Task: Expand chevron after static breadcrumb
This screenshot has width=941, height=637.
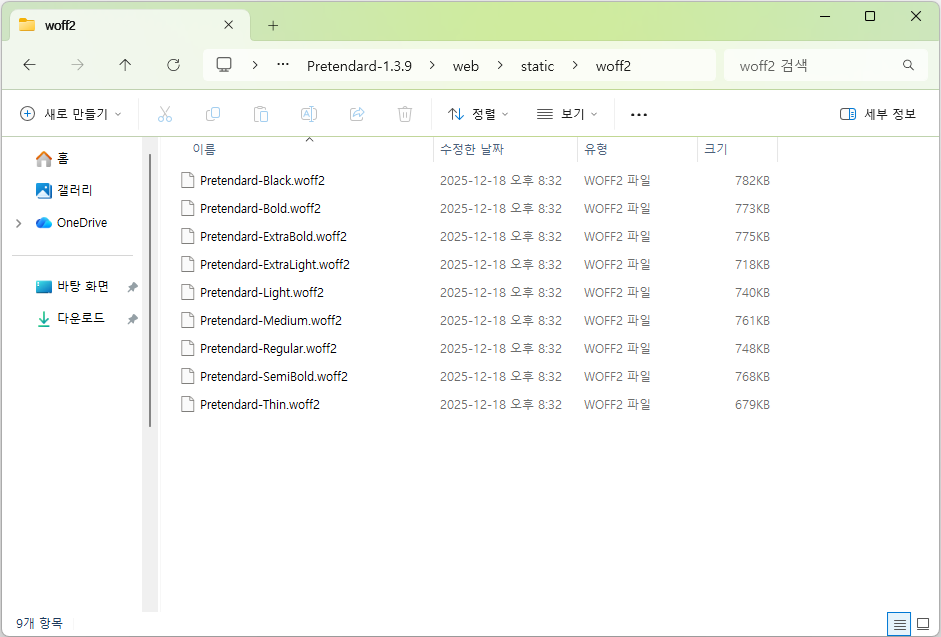Action: [x=575, y=65]
